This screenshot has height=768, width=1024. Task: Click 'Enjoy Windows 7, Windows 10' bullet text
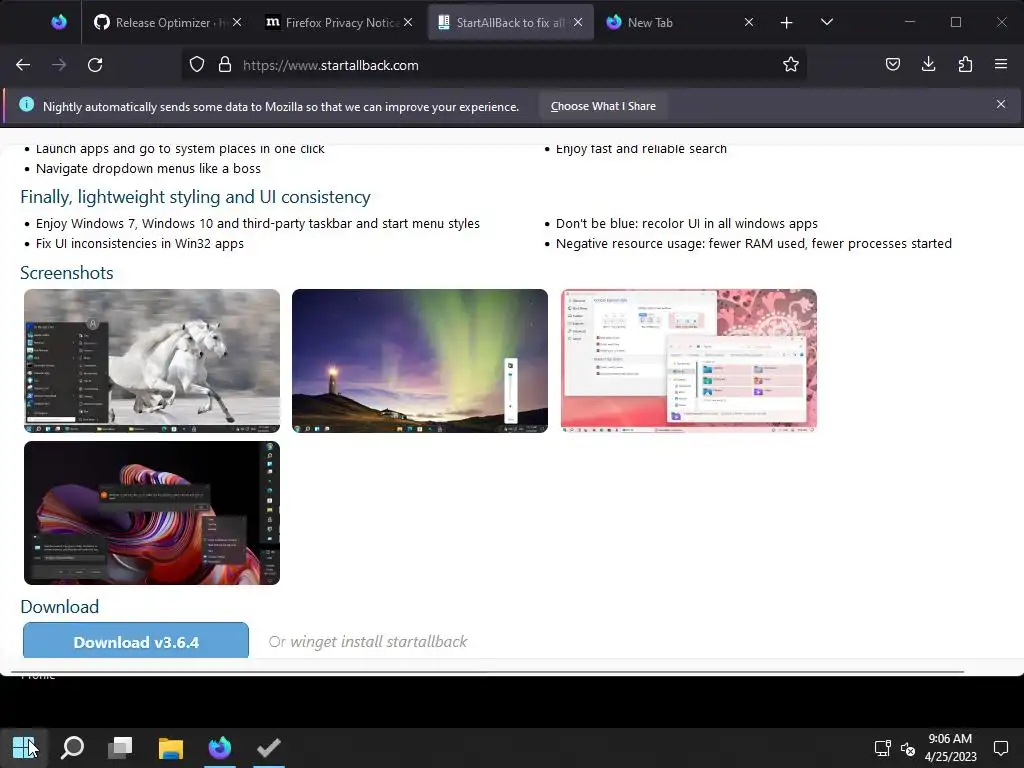pyautogui.click(x=258, y=223)
